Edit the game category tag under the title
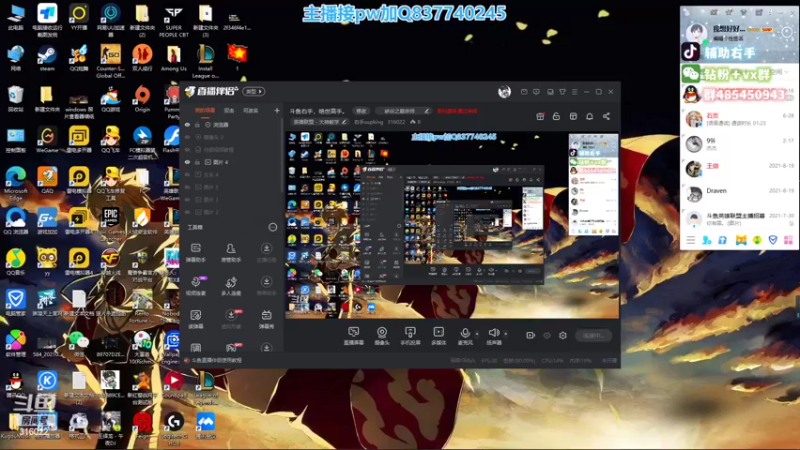This screenshot has height=450, width=800. coord(320,122)
